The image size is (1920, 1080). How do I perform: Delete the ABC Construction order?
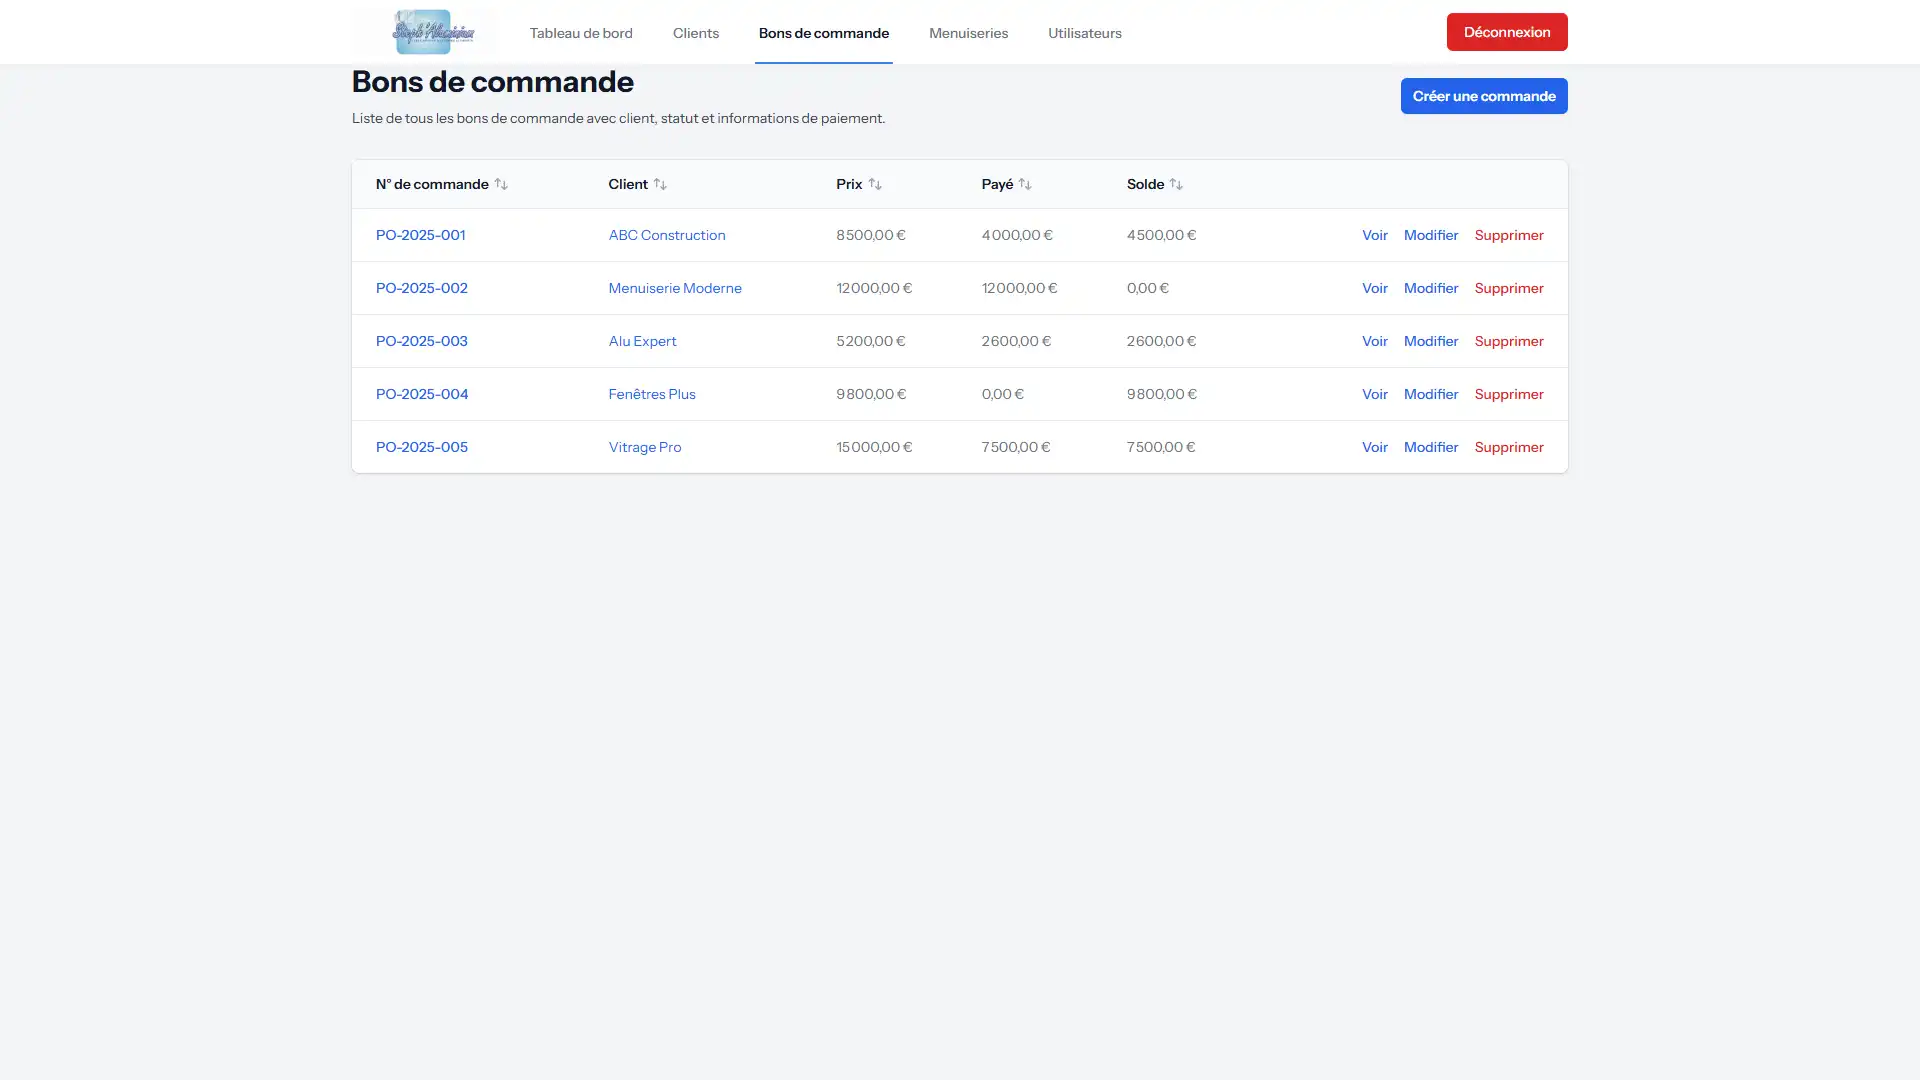[1509, 235]
